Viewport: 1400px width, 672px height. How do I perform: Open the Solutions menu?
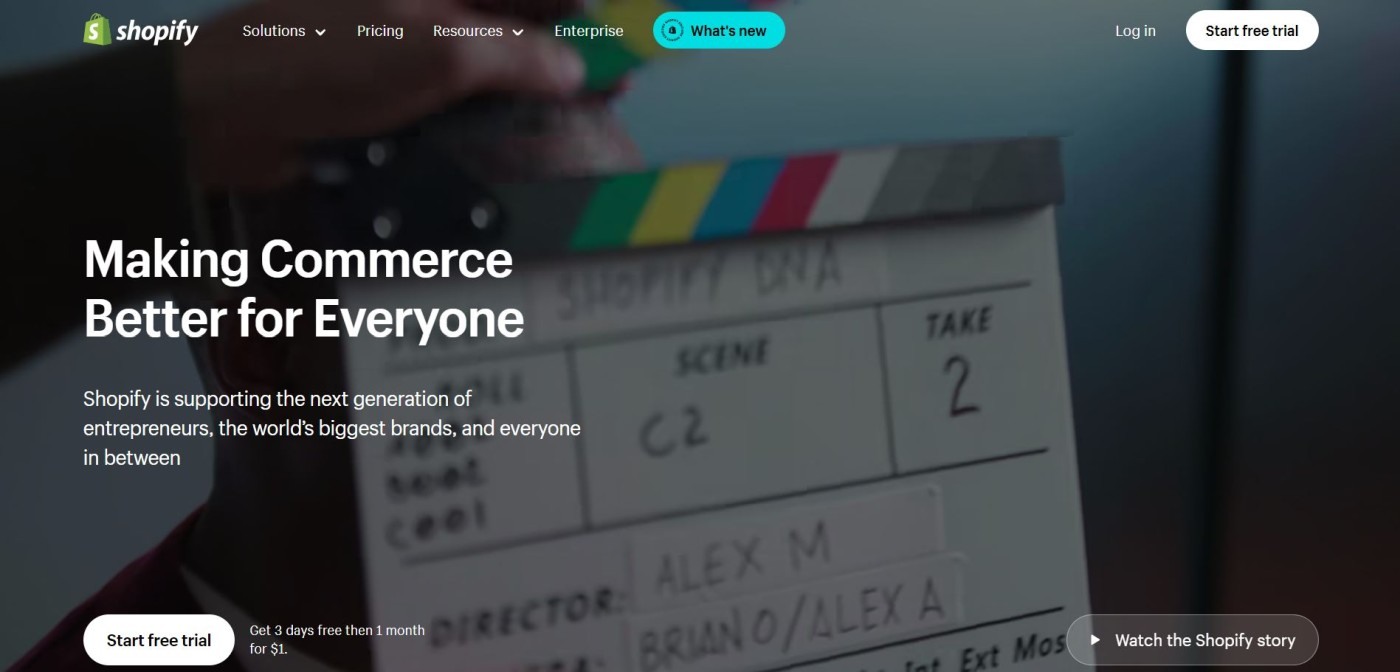[x=284, y=31]
